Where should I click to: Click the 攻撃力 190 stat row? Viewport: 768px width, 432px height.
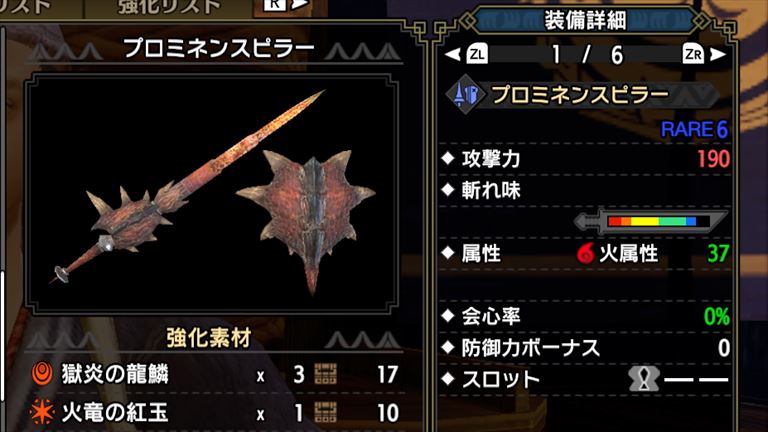(x=586, y=159)
